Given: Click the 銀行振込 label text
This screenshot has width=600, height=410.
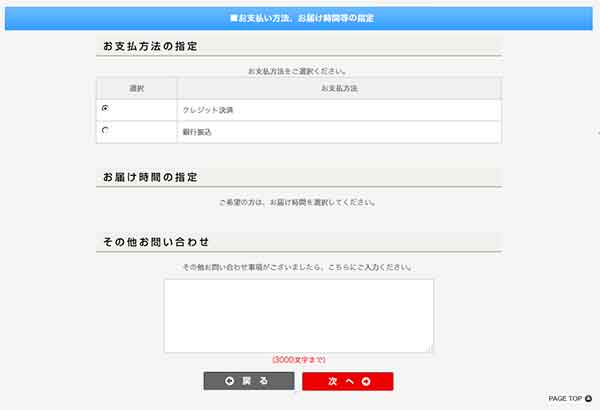Looking at the screenshot, I should tap(197, 131).
